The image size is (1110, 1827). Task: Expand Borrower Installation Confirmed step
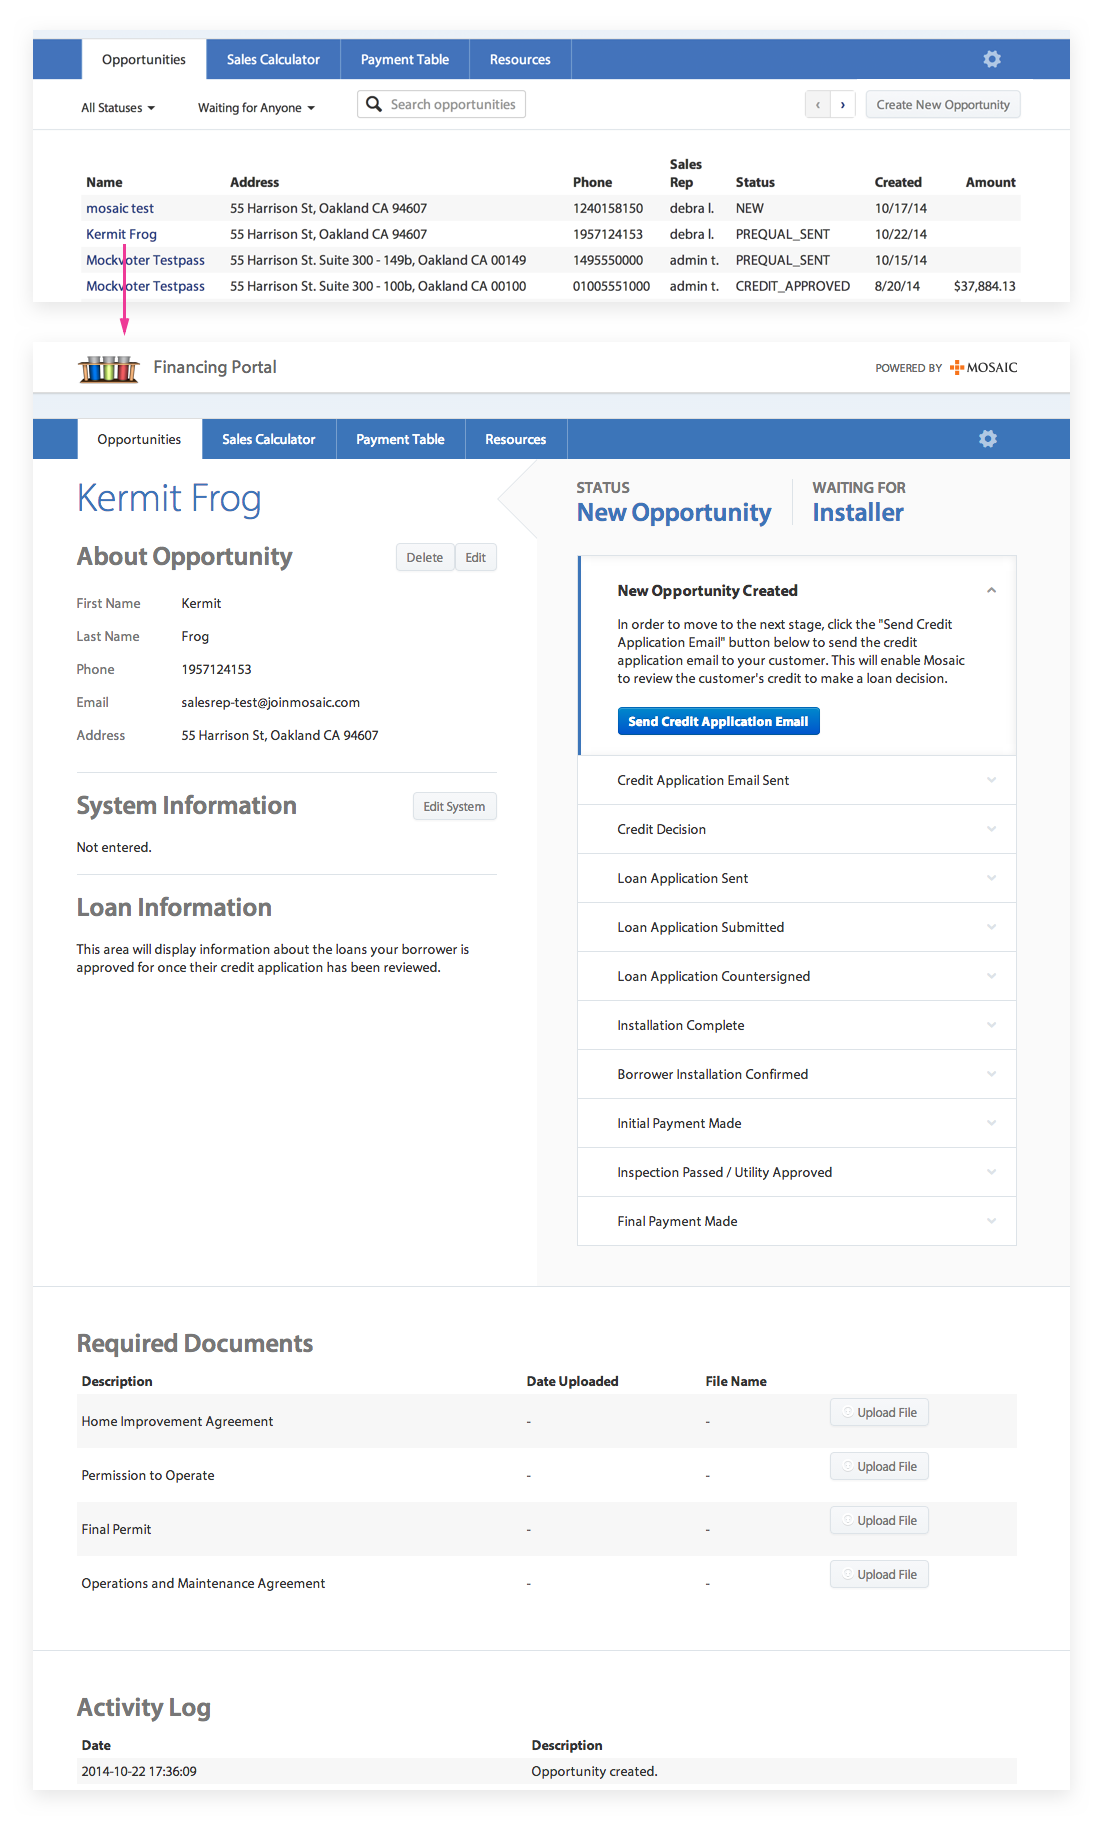[991, 1074]
